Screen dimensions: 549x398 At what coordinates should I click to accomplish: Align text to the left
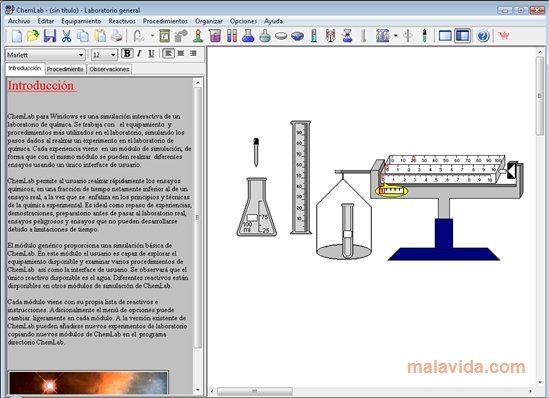click(168, 54)
